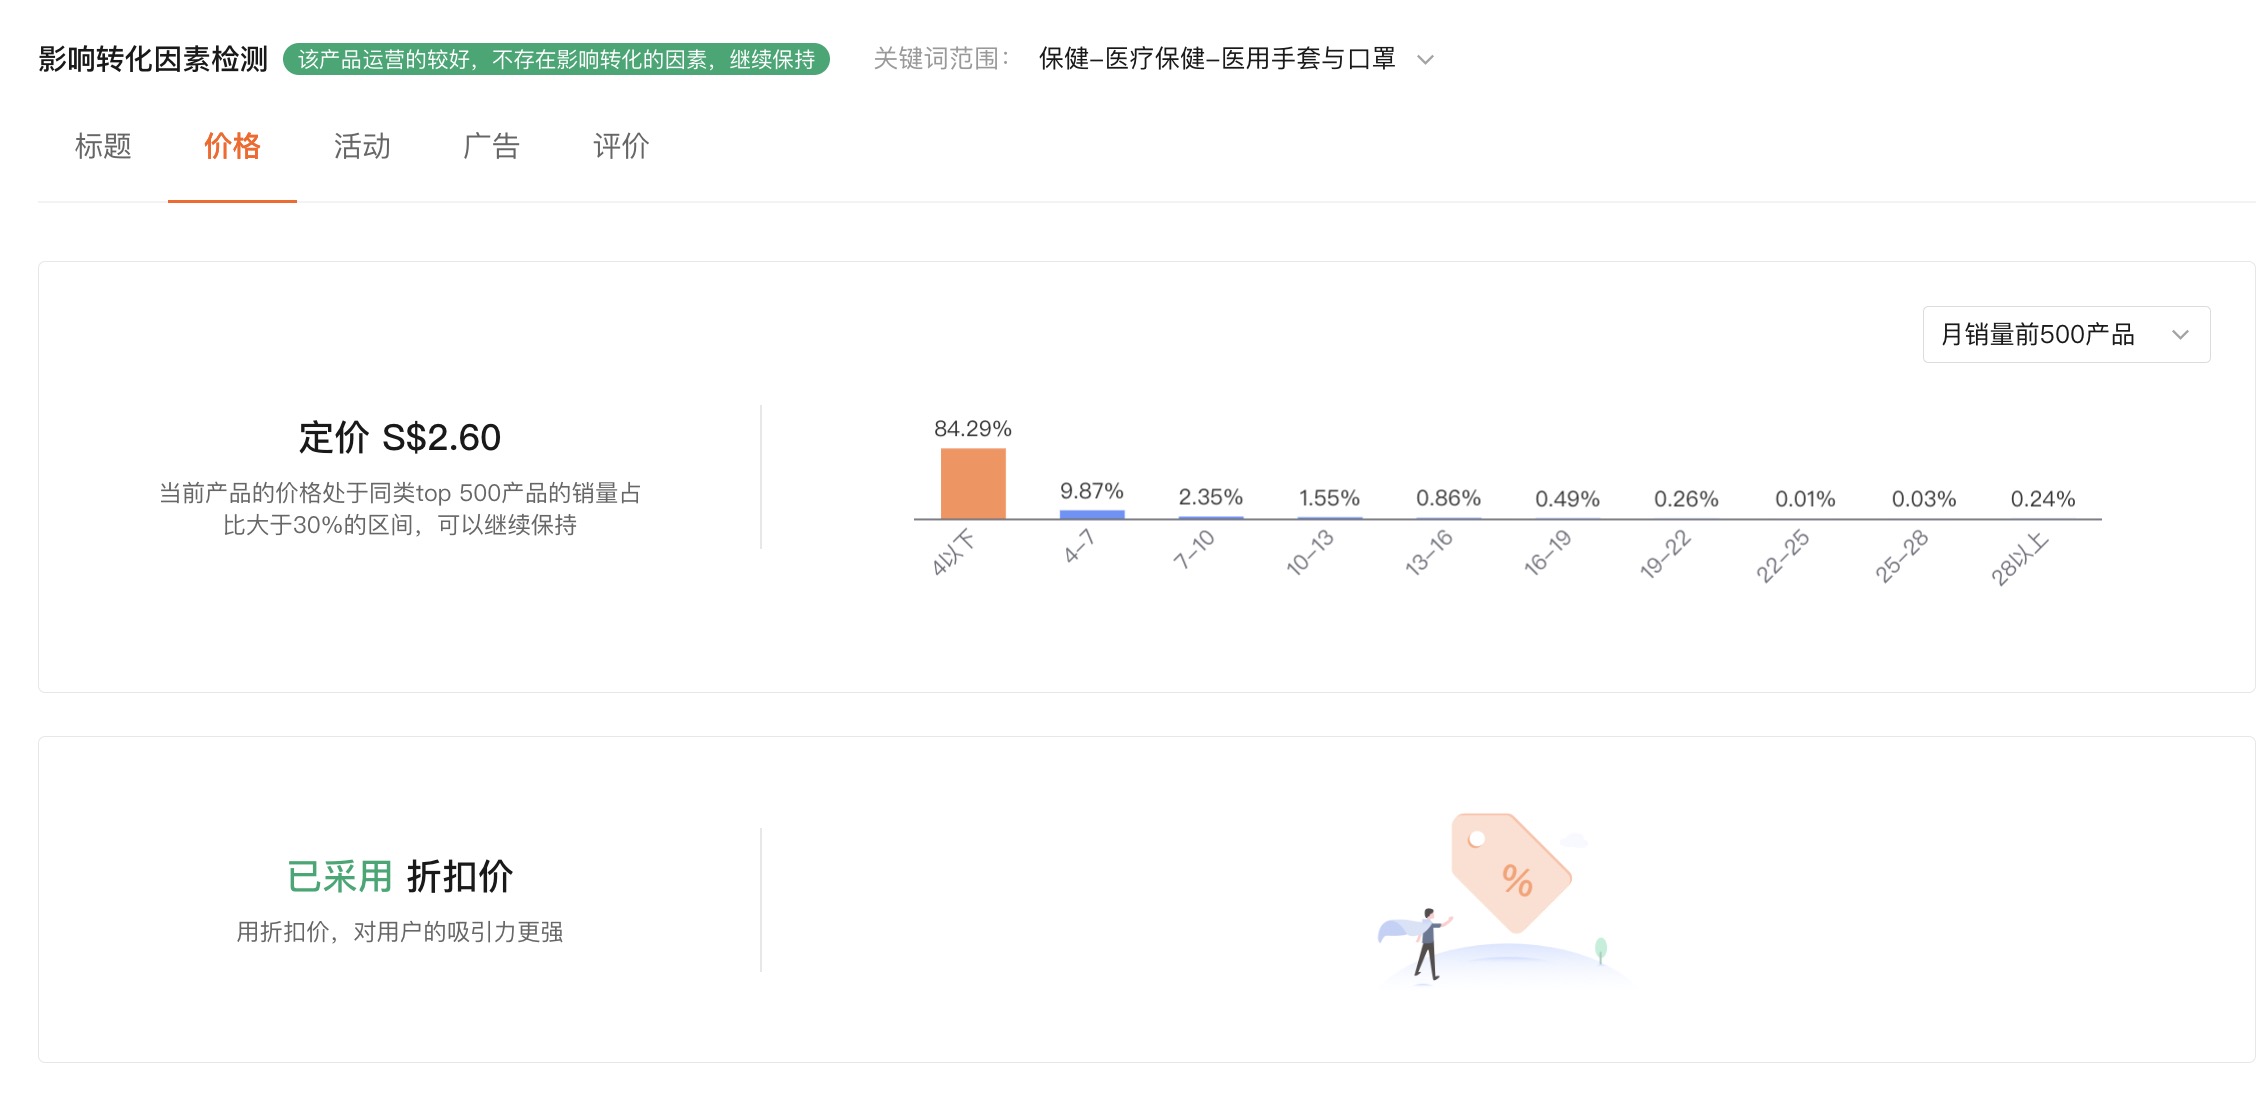Click the 0.01% value label
This screenshot has height=1094, width=2258.
tap(1805, 499)
